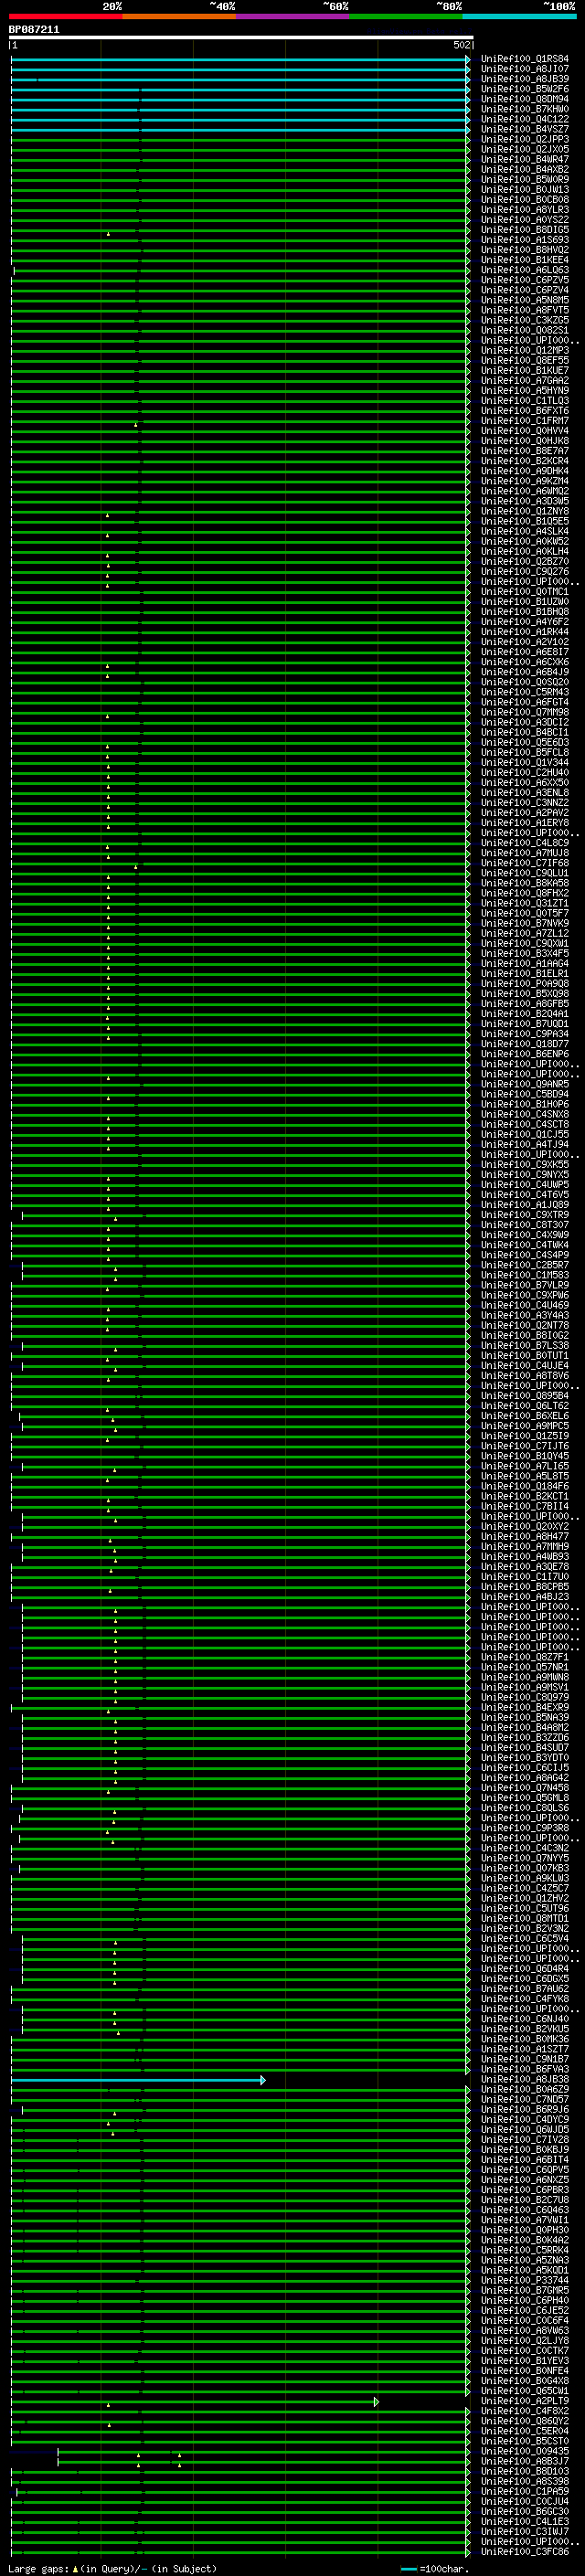The height and width of the screenshot is (2576, 585).
Task: Open hit UniRef100_A8JB39
Action: coord(525,79)
